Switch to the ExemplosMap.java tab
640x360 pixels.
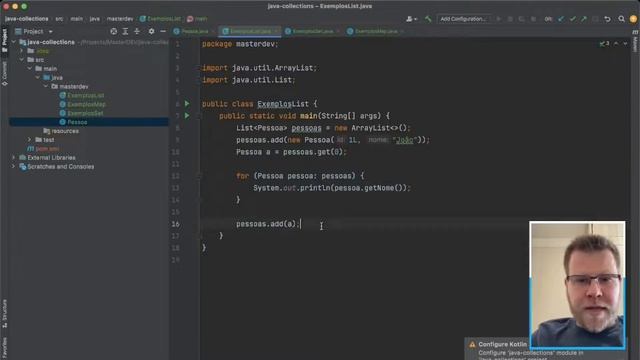pyautogui.click(x=375, y=31)
